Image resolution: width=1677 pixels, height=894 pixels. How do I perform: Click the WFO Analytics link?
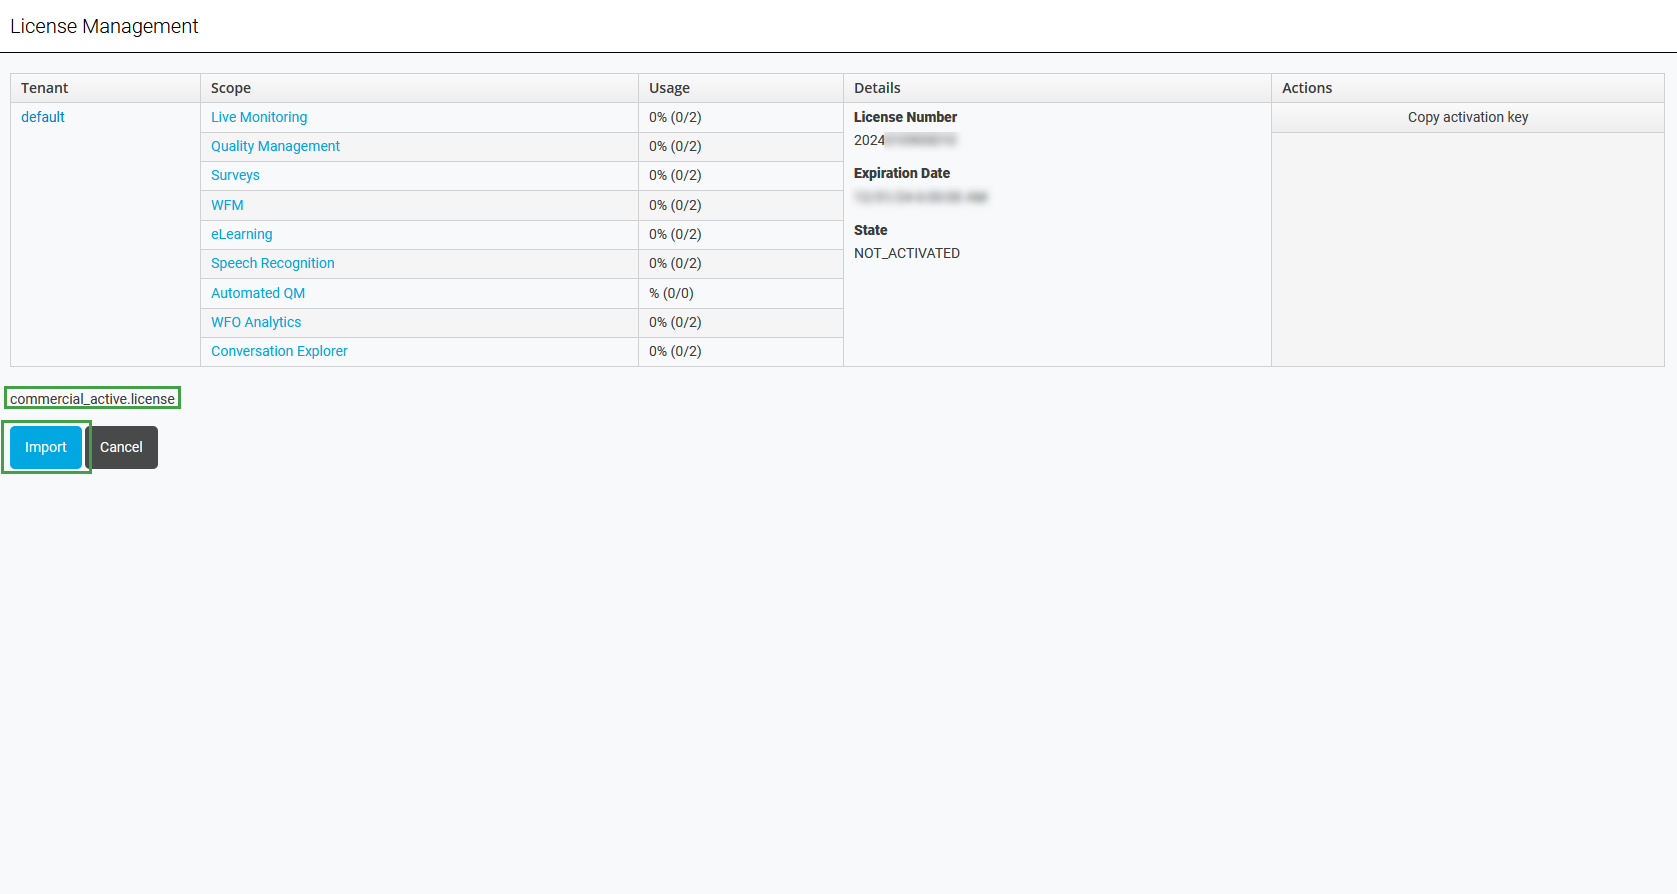pyautogui.click(x=256, y=322)
